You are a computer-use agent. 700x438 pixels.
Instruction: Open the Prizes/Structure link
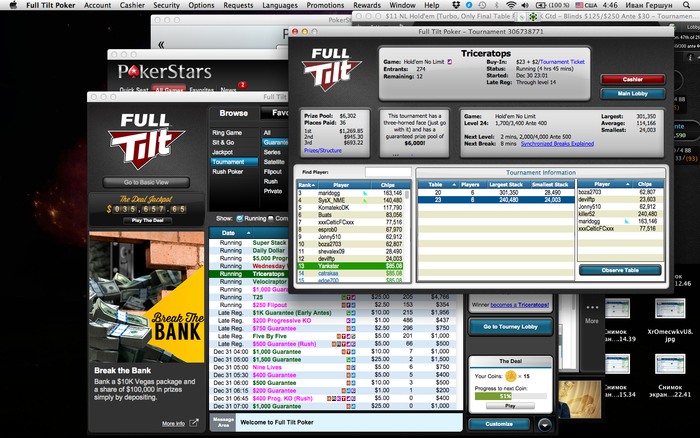pos(323,150)
